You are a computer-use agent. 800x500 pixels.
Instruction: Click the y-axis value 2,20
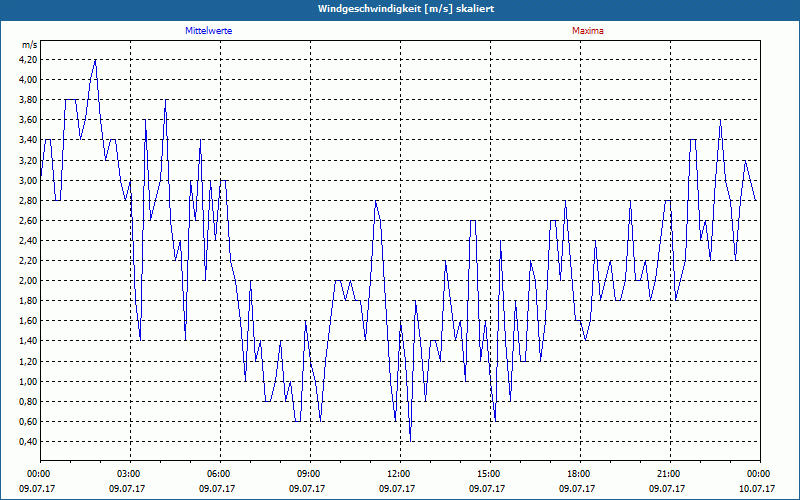[x=28, y=261]
